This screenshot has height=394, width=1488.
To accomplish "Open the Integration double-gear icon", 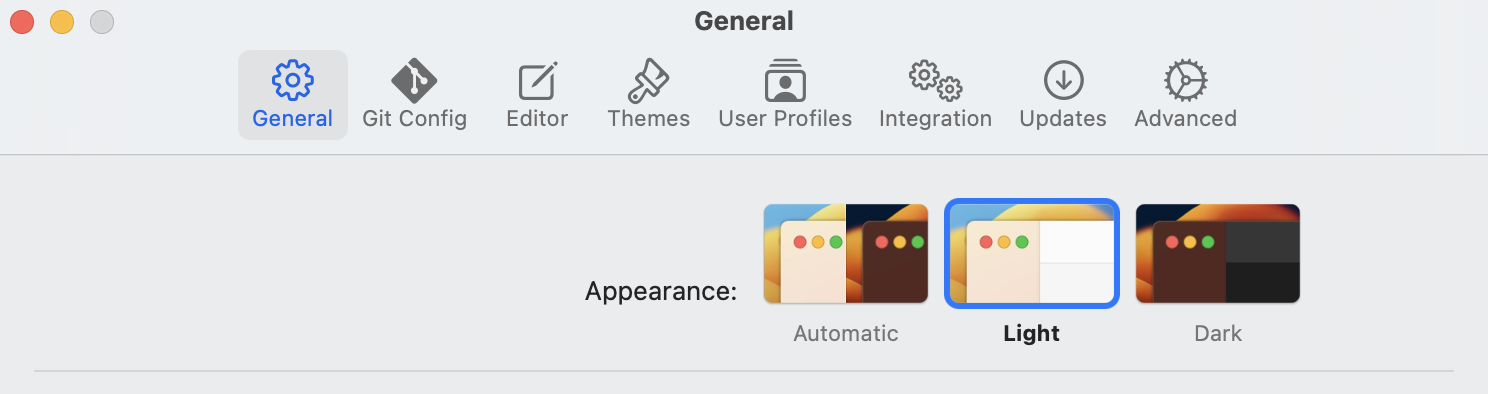I will pos(935,80).
